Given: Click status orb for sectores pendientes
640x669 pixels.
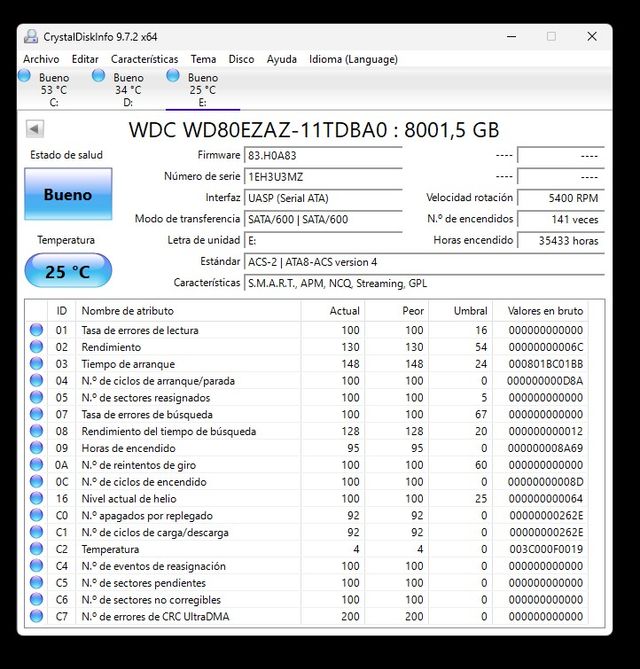Looking at the screenshot, I should point(36,582).
